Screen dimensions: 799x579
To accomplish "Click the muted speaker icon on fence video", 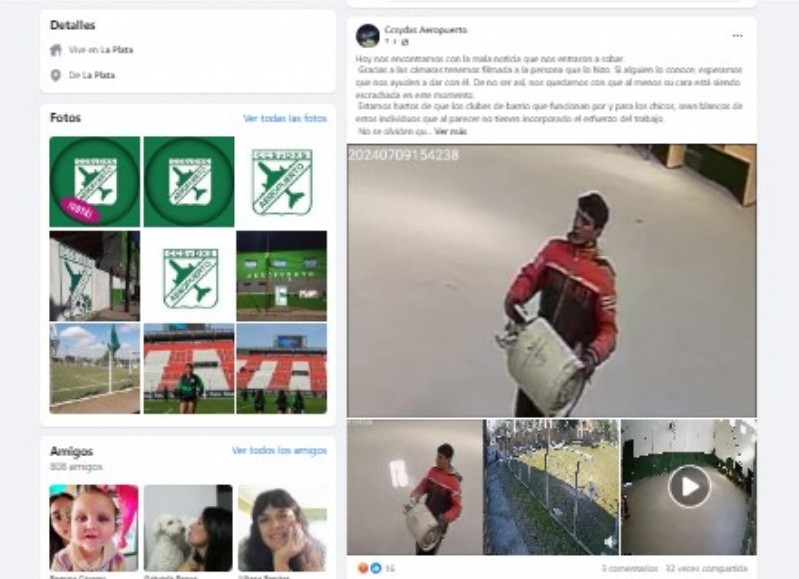I will click(609, 542).
